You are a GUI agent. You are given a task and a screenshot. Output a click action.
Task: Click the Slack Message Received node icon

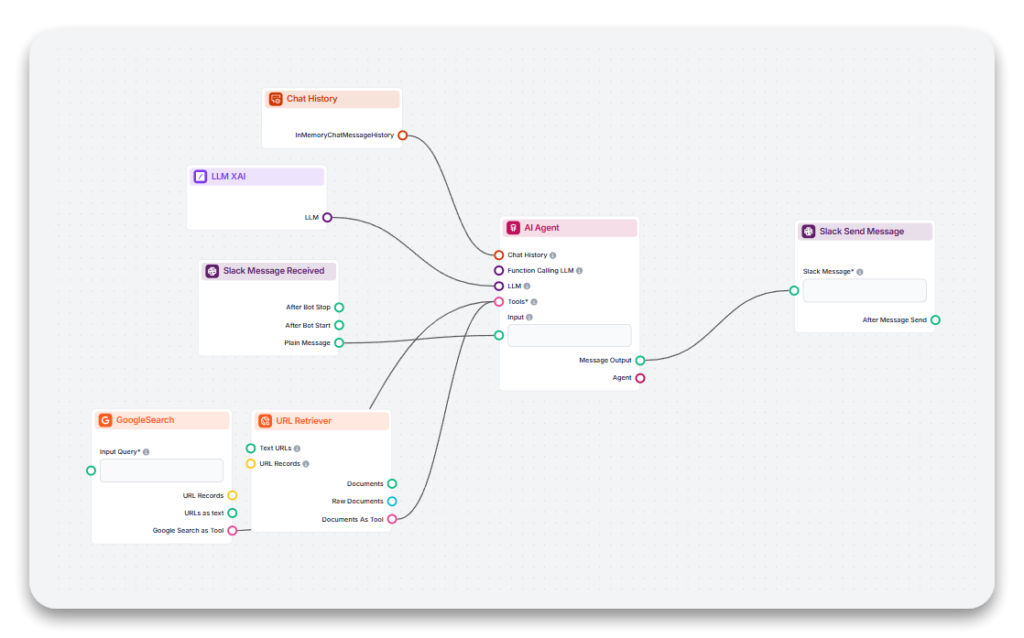click(x=212, y=271)
